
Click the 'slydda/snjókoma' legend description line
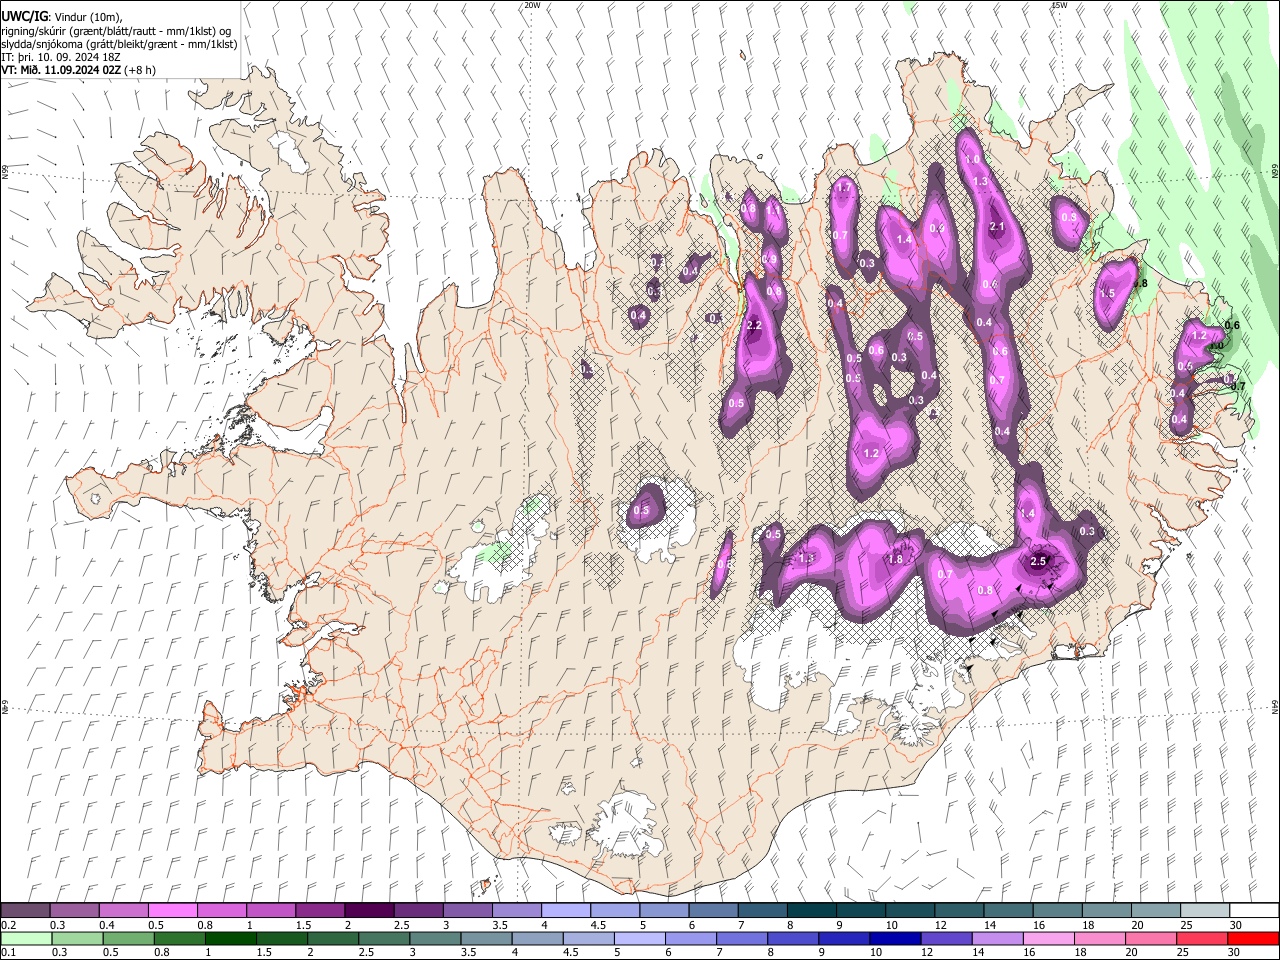(x=119, y=44)
